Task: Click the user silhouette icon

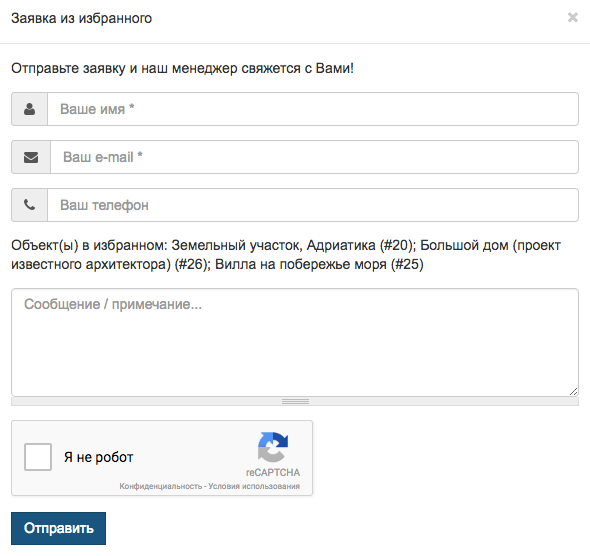Action: pos(29,109)
